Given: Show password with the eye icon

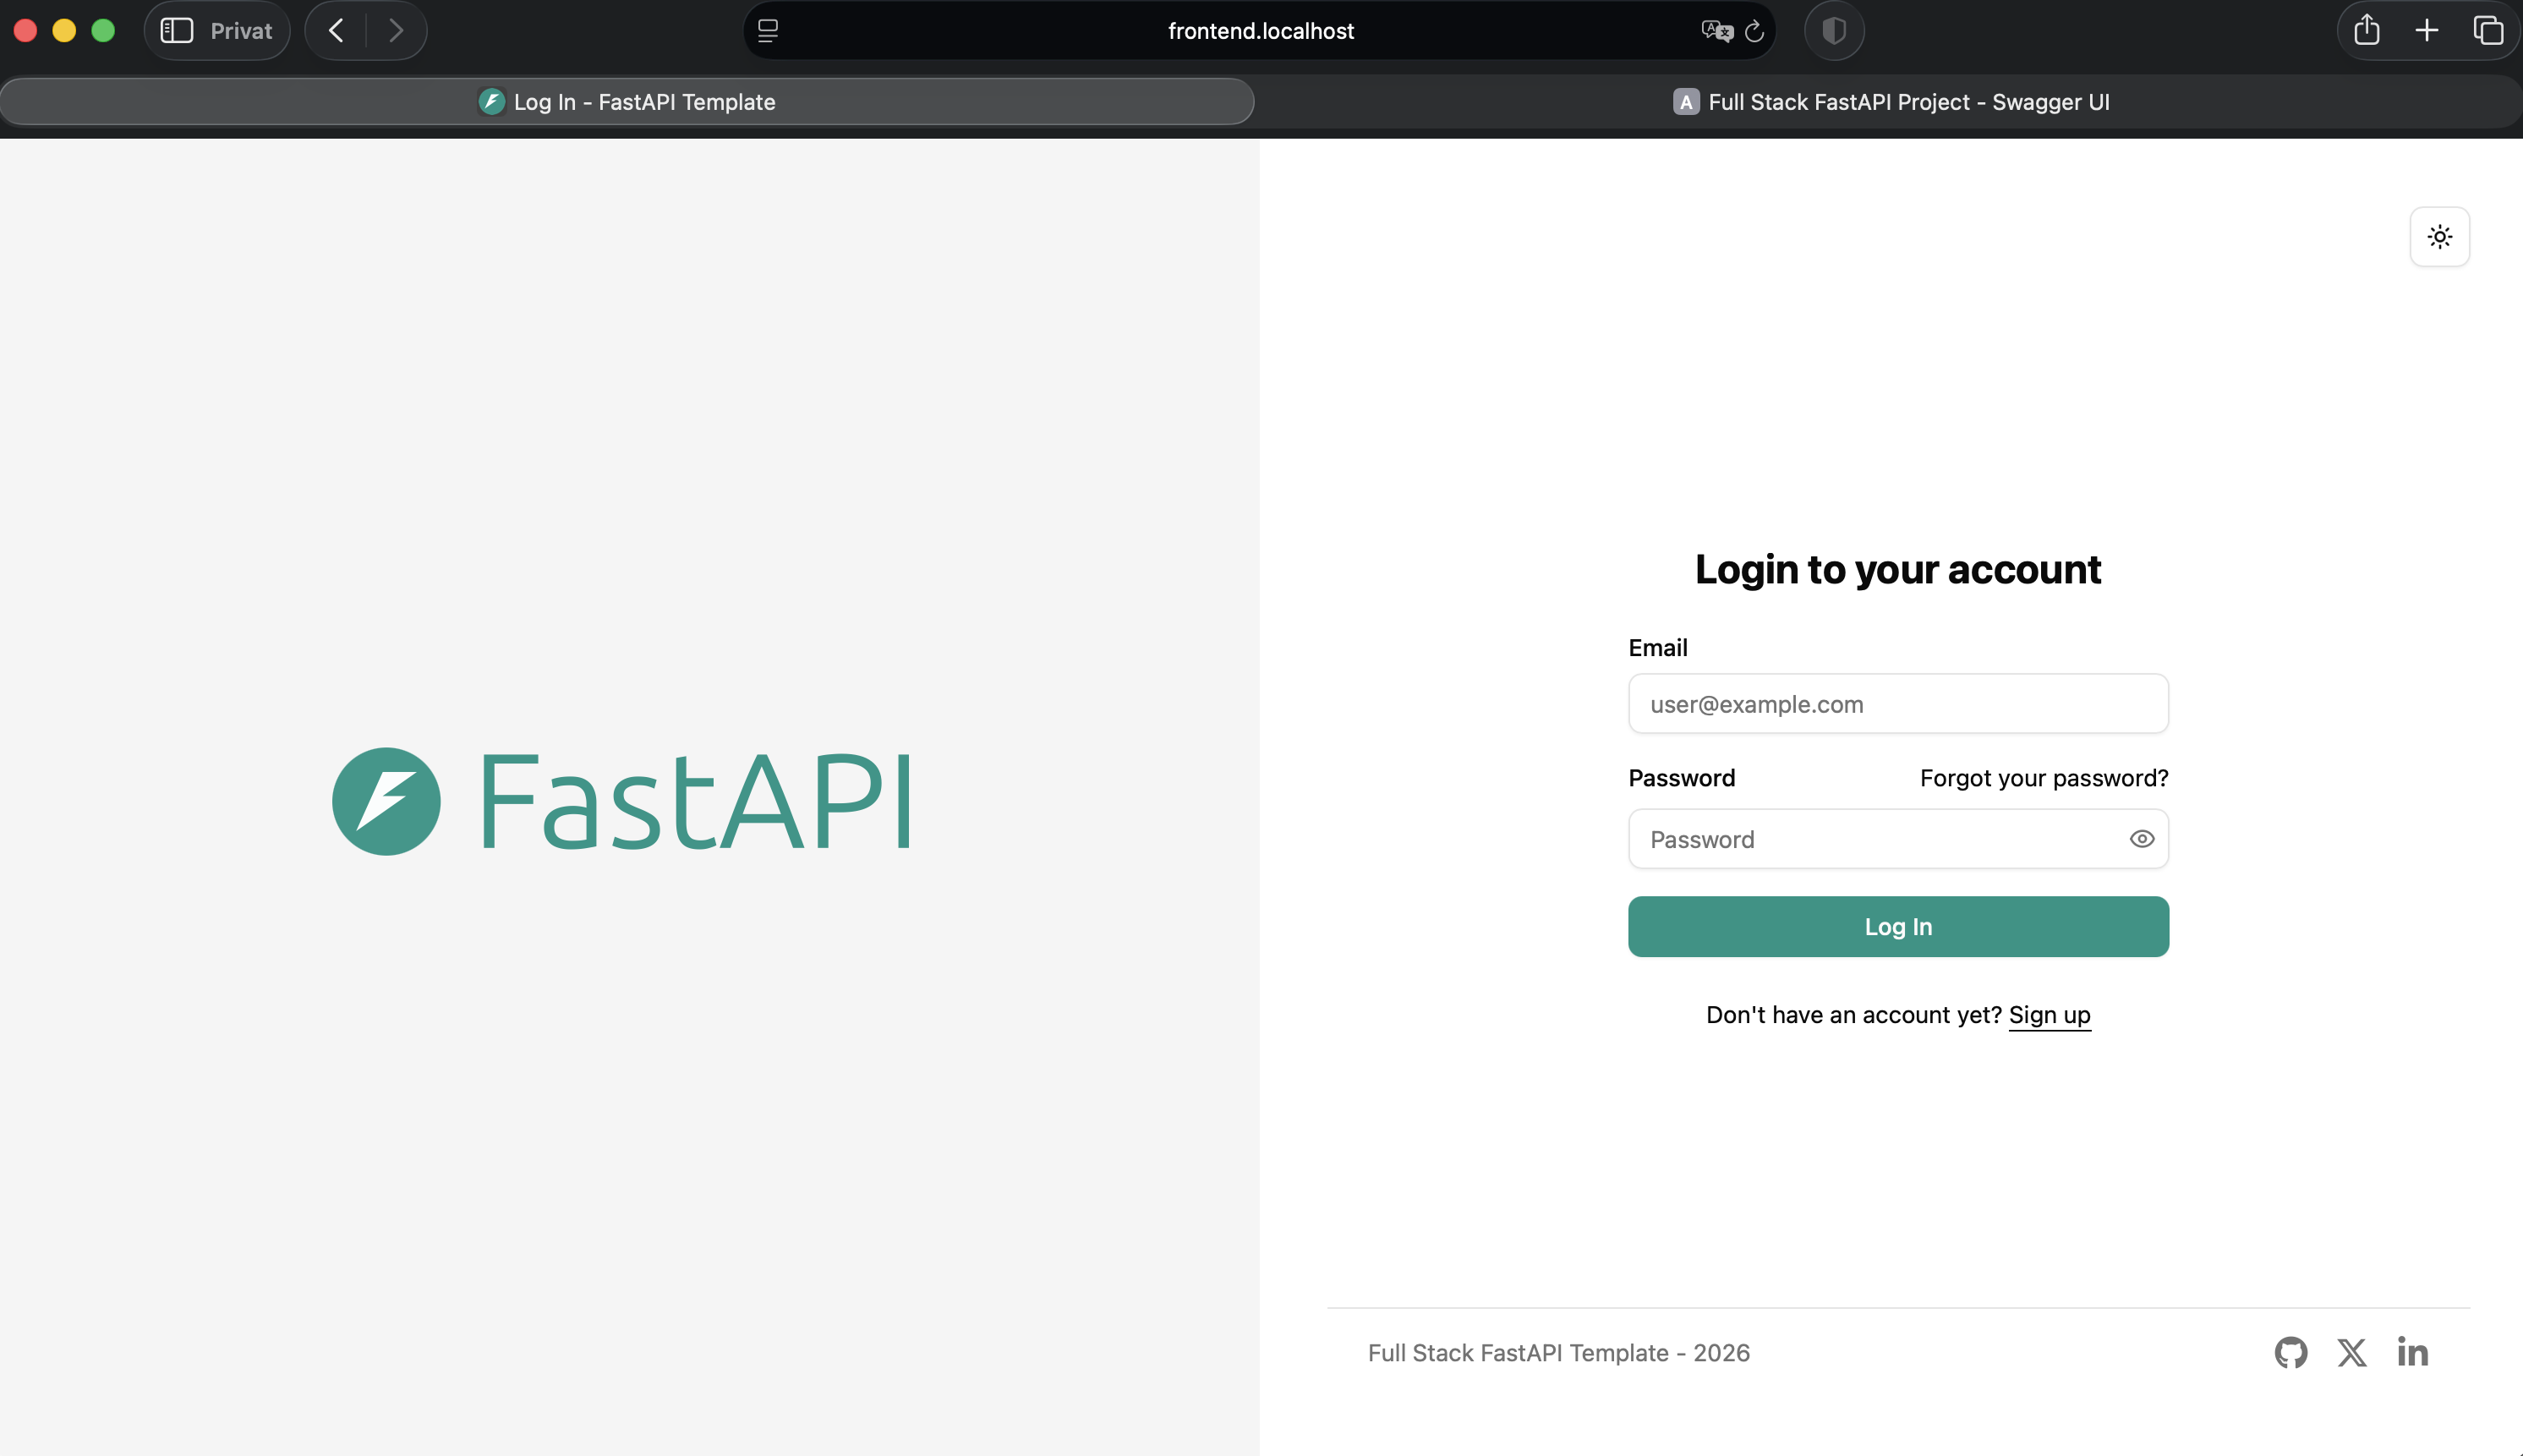Looking at the screenshot, I should point(2141,839).
